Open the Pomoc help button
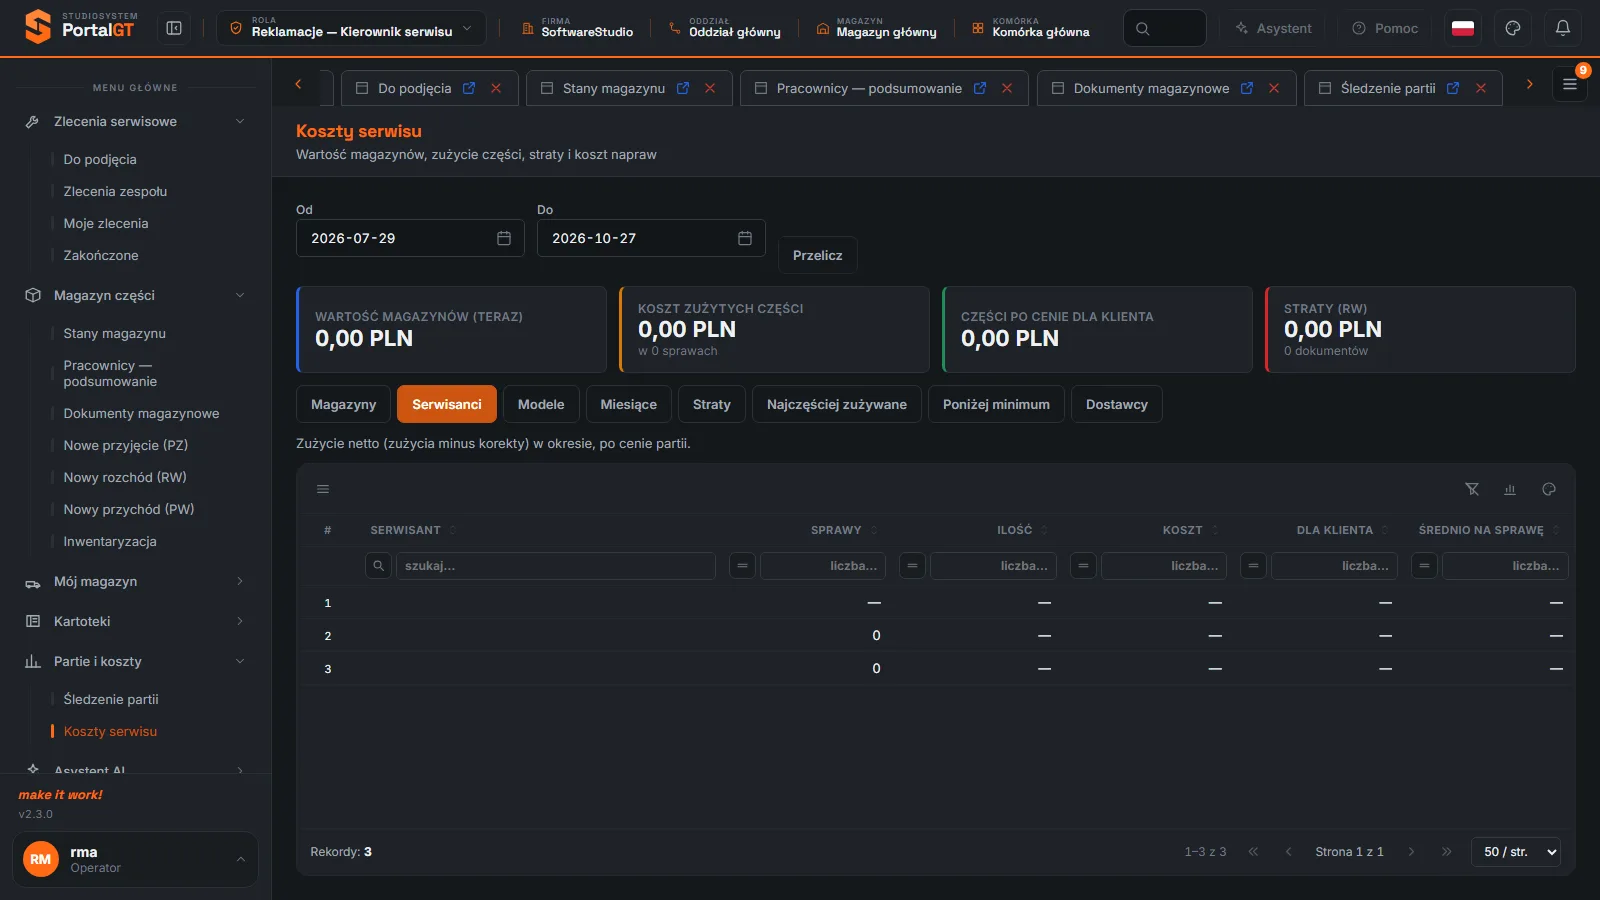 [1385, 28]
